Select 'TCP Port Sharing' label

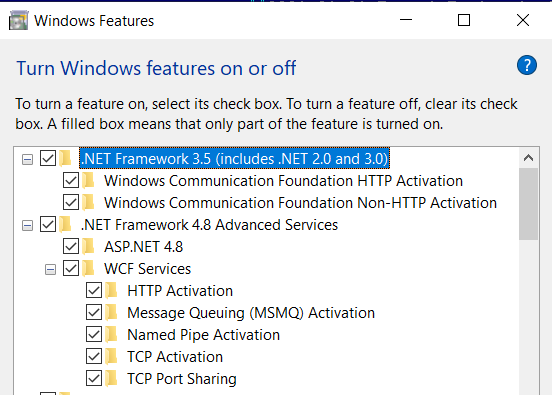tap(182, 378)
